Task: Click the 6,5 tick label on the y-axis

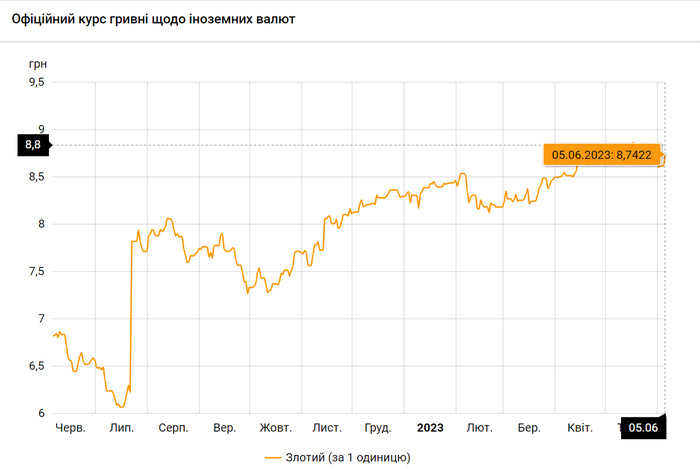Action: click(x=36, y=366)
